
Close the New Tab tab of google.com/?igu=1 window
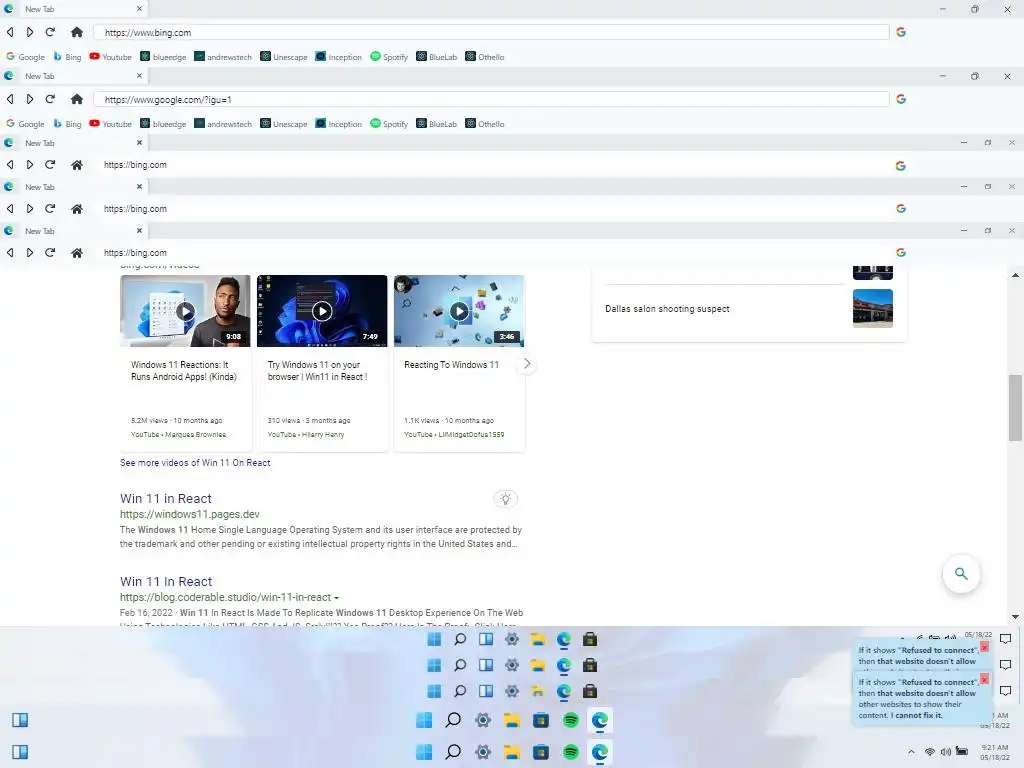click(139, 76)
